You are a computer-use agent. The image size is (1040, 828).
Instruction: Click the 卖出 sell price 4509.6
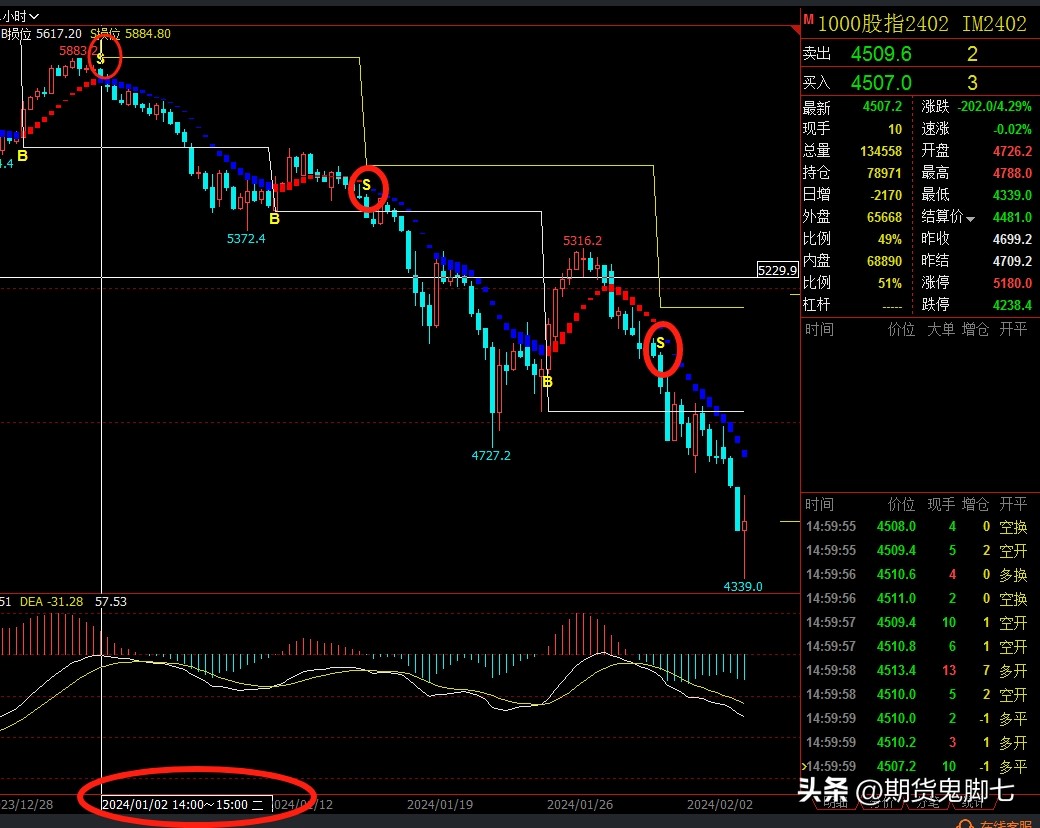(x=880, y=54)
